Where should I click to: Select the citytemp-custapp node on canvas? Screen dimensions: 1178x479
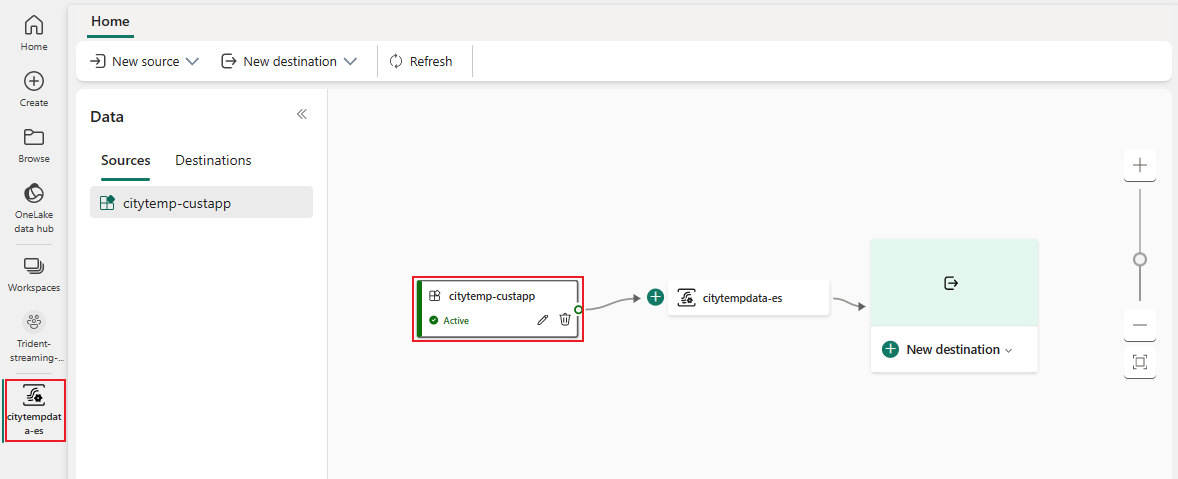pos(498,309)
